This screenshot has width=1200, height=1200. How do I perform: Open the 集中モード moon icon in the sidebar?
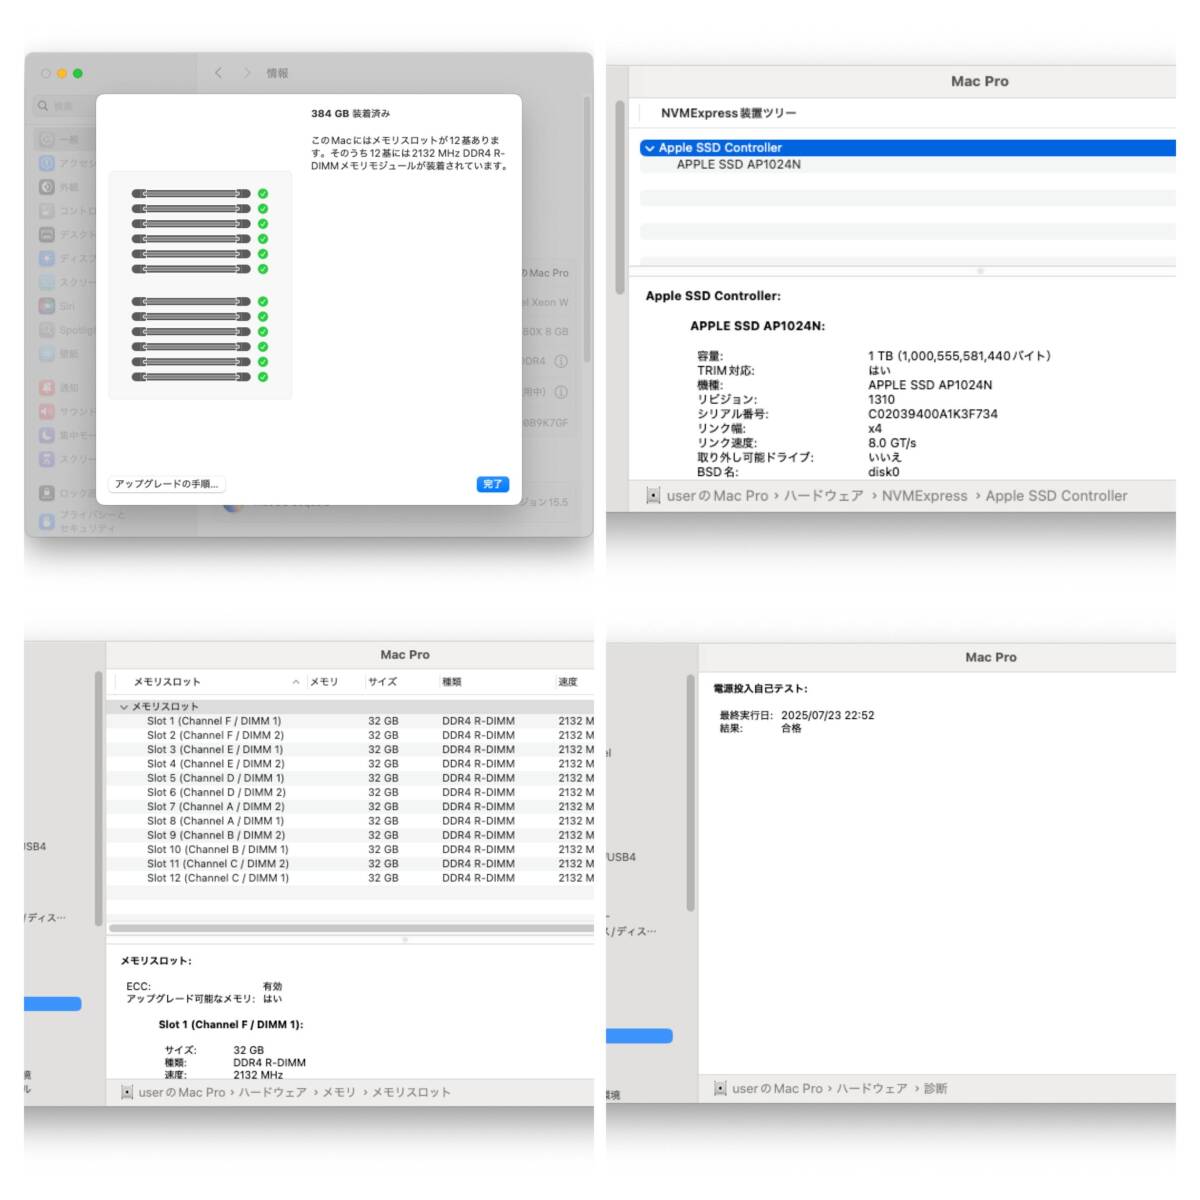tap(46, 435)
